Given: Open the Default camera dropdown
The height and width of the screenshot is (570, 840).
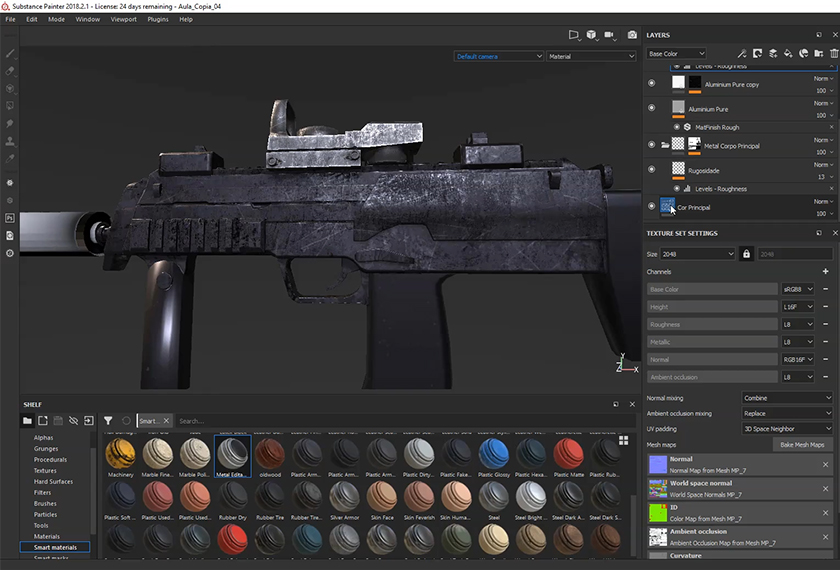Looking at the screenshot, I should coord(497,57).
